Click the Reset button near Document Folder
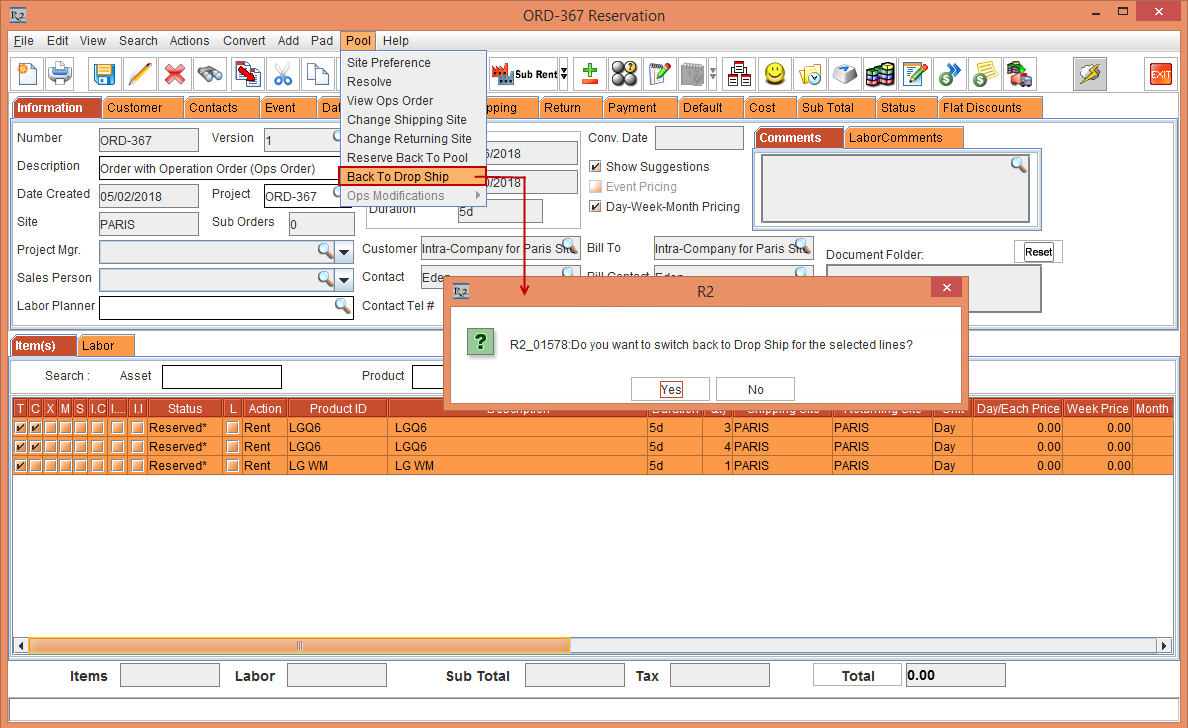The height and width of the screenshot is (728, 1188). [x=1038, y=252]
